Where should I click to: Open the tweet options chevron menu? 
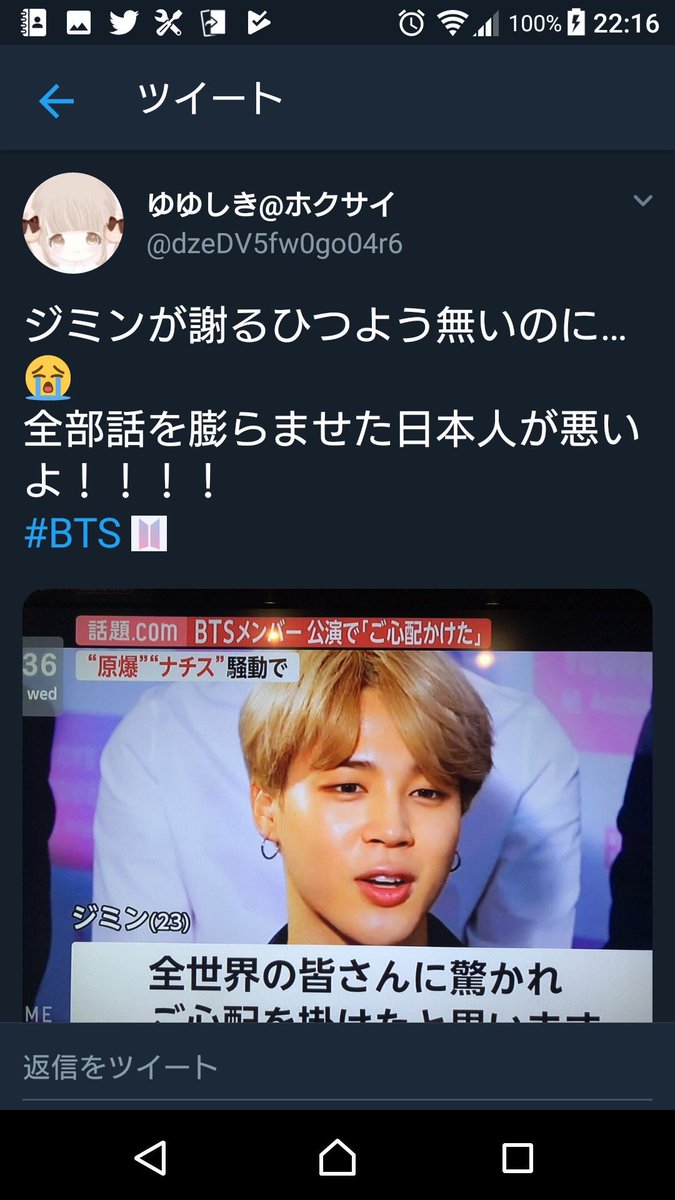click(x=643, y=201)
